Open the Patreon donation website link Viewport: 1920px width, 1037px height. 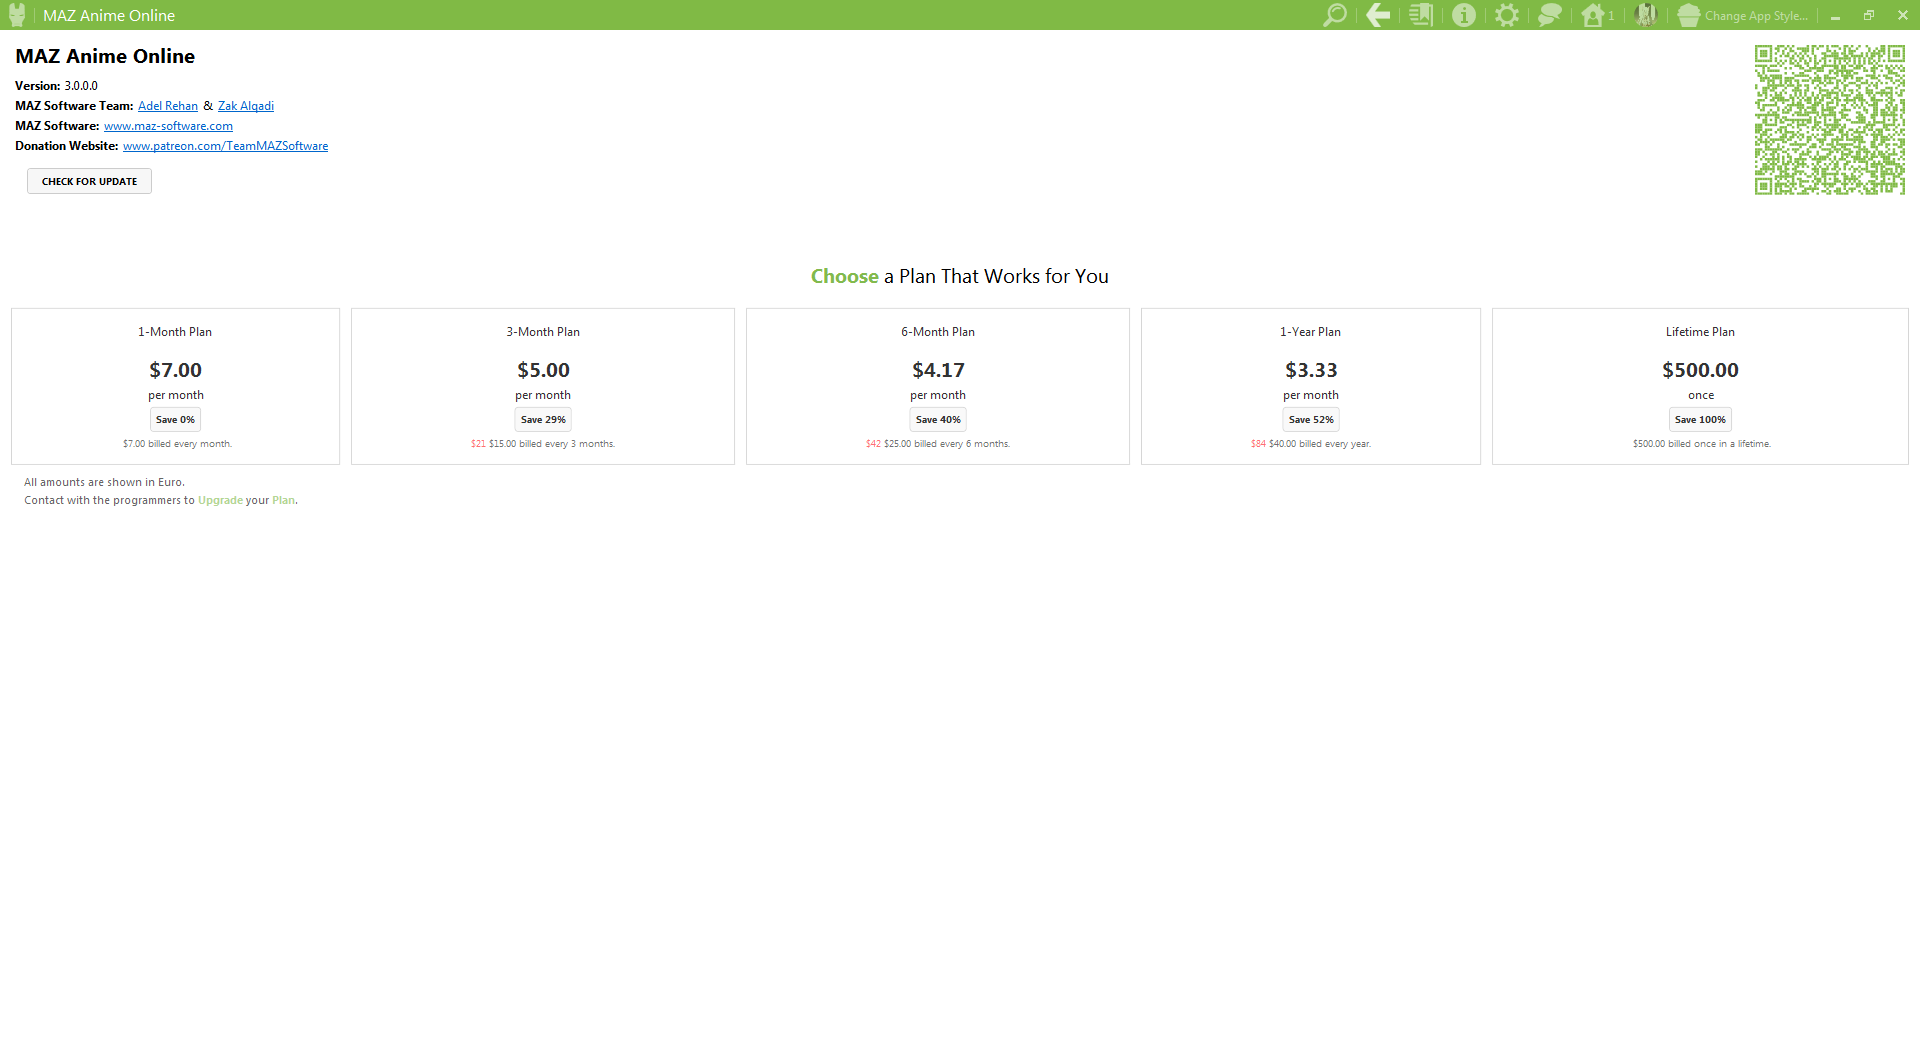[x=225, y=146]
